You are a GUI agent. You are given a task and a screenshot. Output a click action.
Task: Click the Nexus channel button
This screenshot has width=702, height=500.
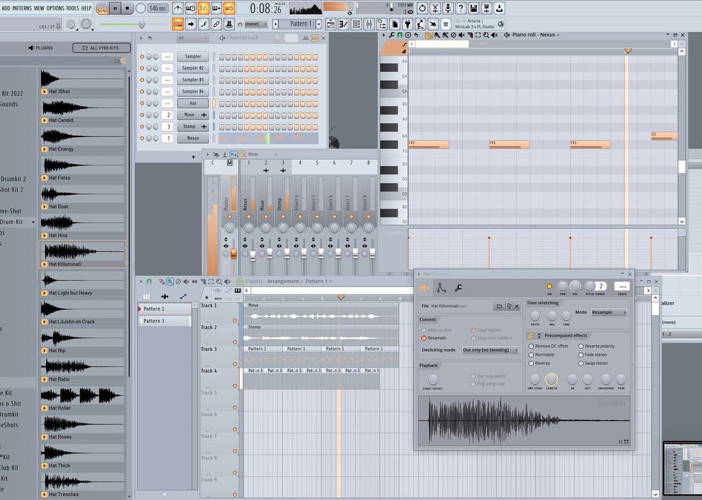193,139
